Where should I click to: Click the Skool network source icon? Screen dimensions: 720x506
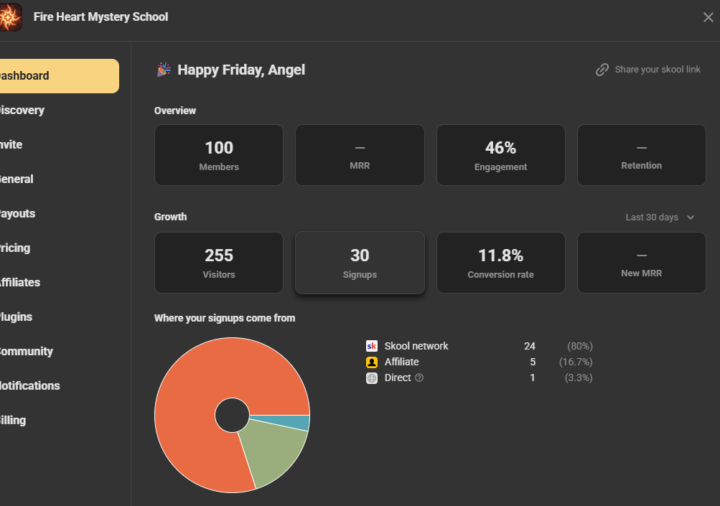coord(371,346)
